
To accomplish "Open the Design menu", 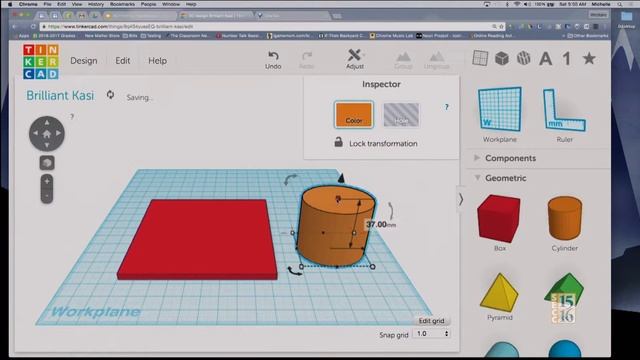I will [84, 61].
